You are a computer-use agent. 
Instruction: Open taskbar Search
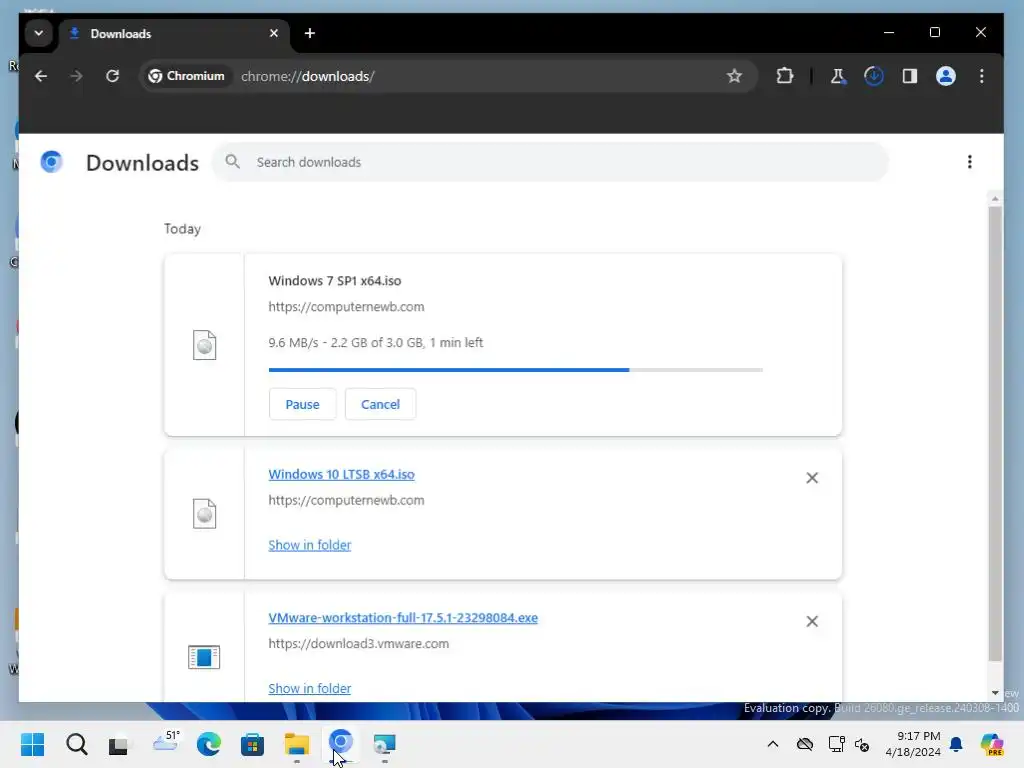76,744
